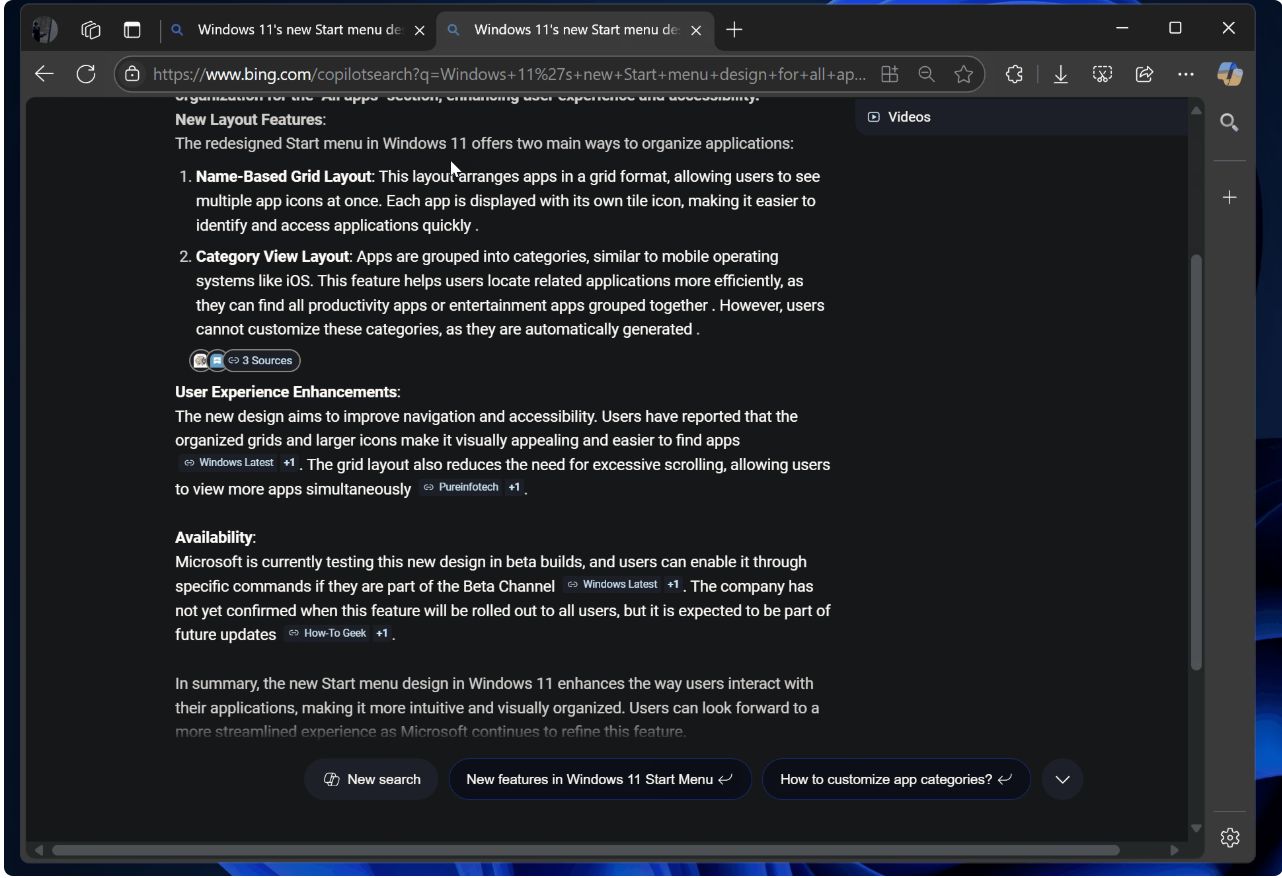Expand more suggestions with chevron down

1062,779
